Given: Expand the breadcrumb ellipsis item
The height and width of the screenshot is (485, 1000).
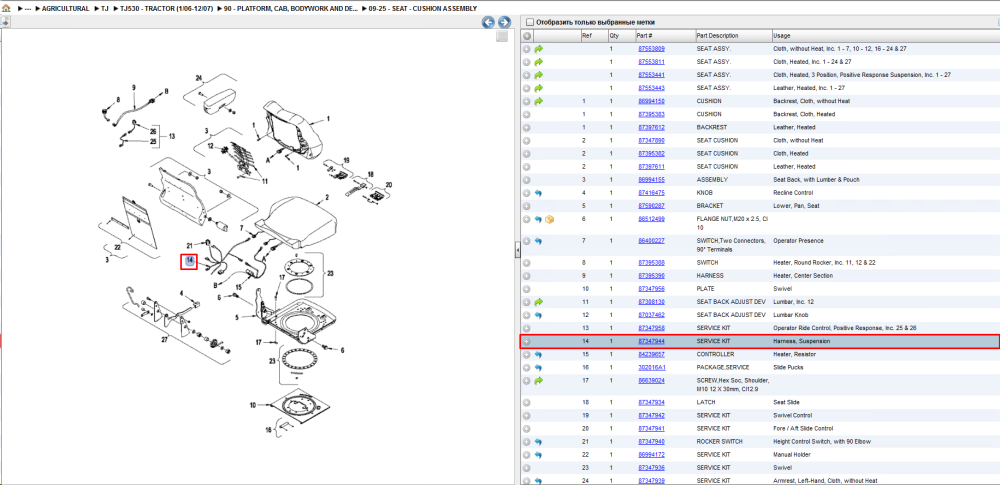Looking at the screenshot, I should [x=28, y=9].
